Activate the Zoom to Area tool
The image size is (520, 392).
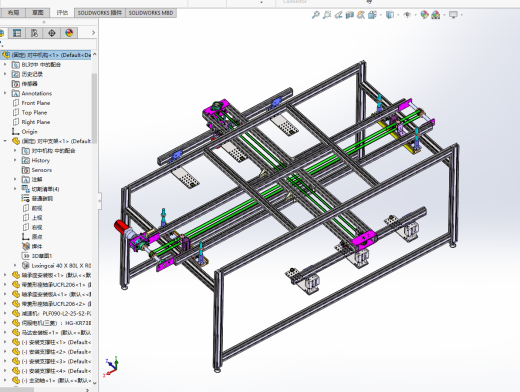(x=327, y=15)
